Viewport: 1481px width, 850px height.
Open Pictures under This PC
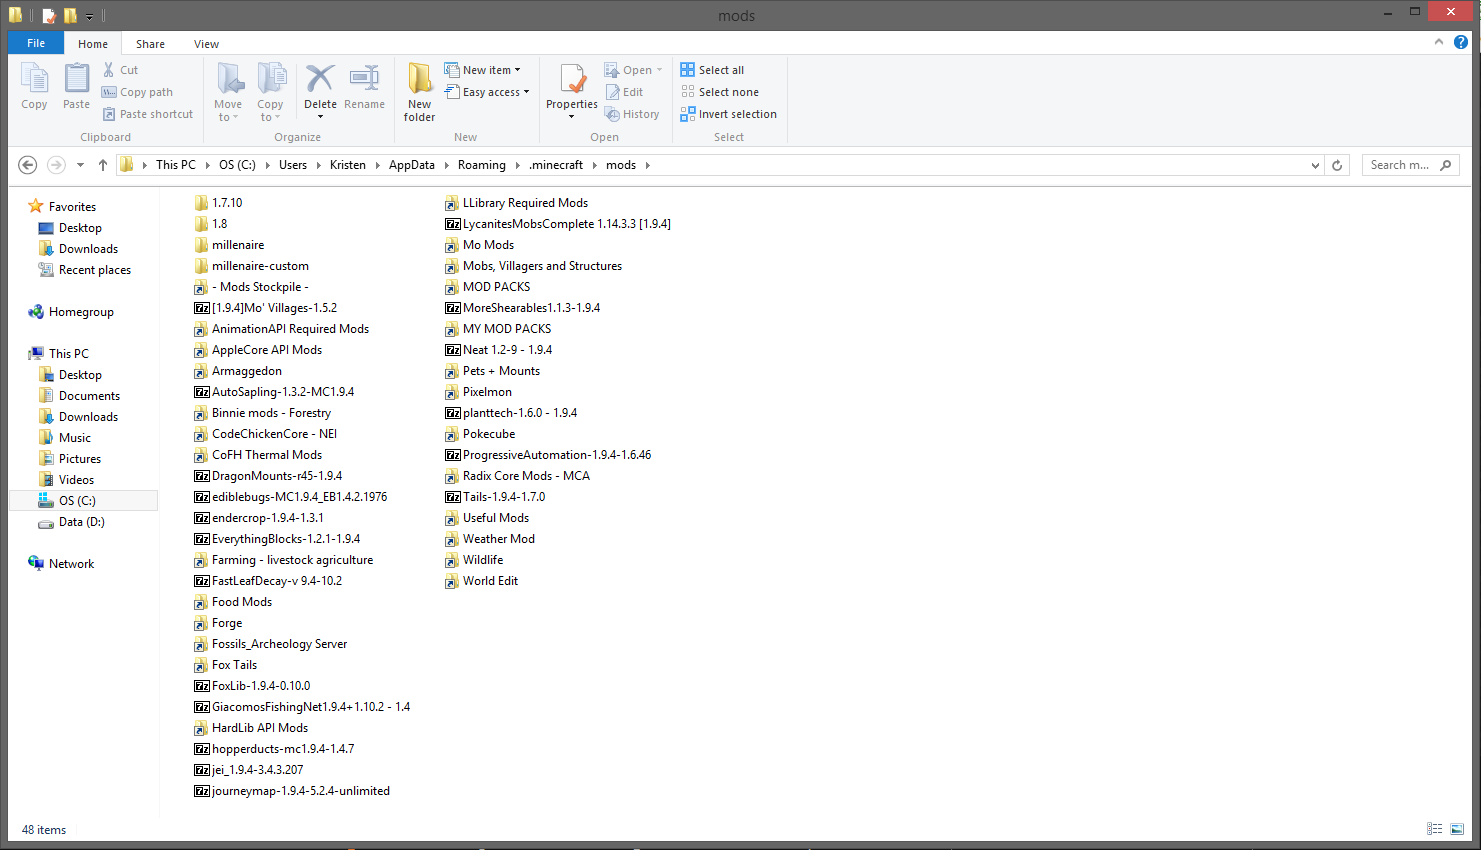tap(69, 459)
